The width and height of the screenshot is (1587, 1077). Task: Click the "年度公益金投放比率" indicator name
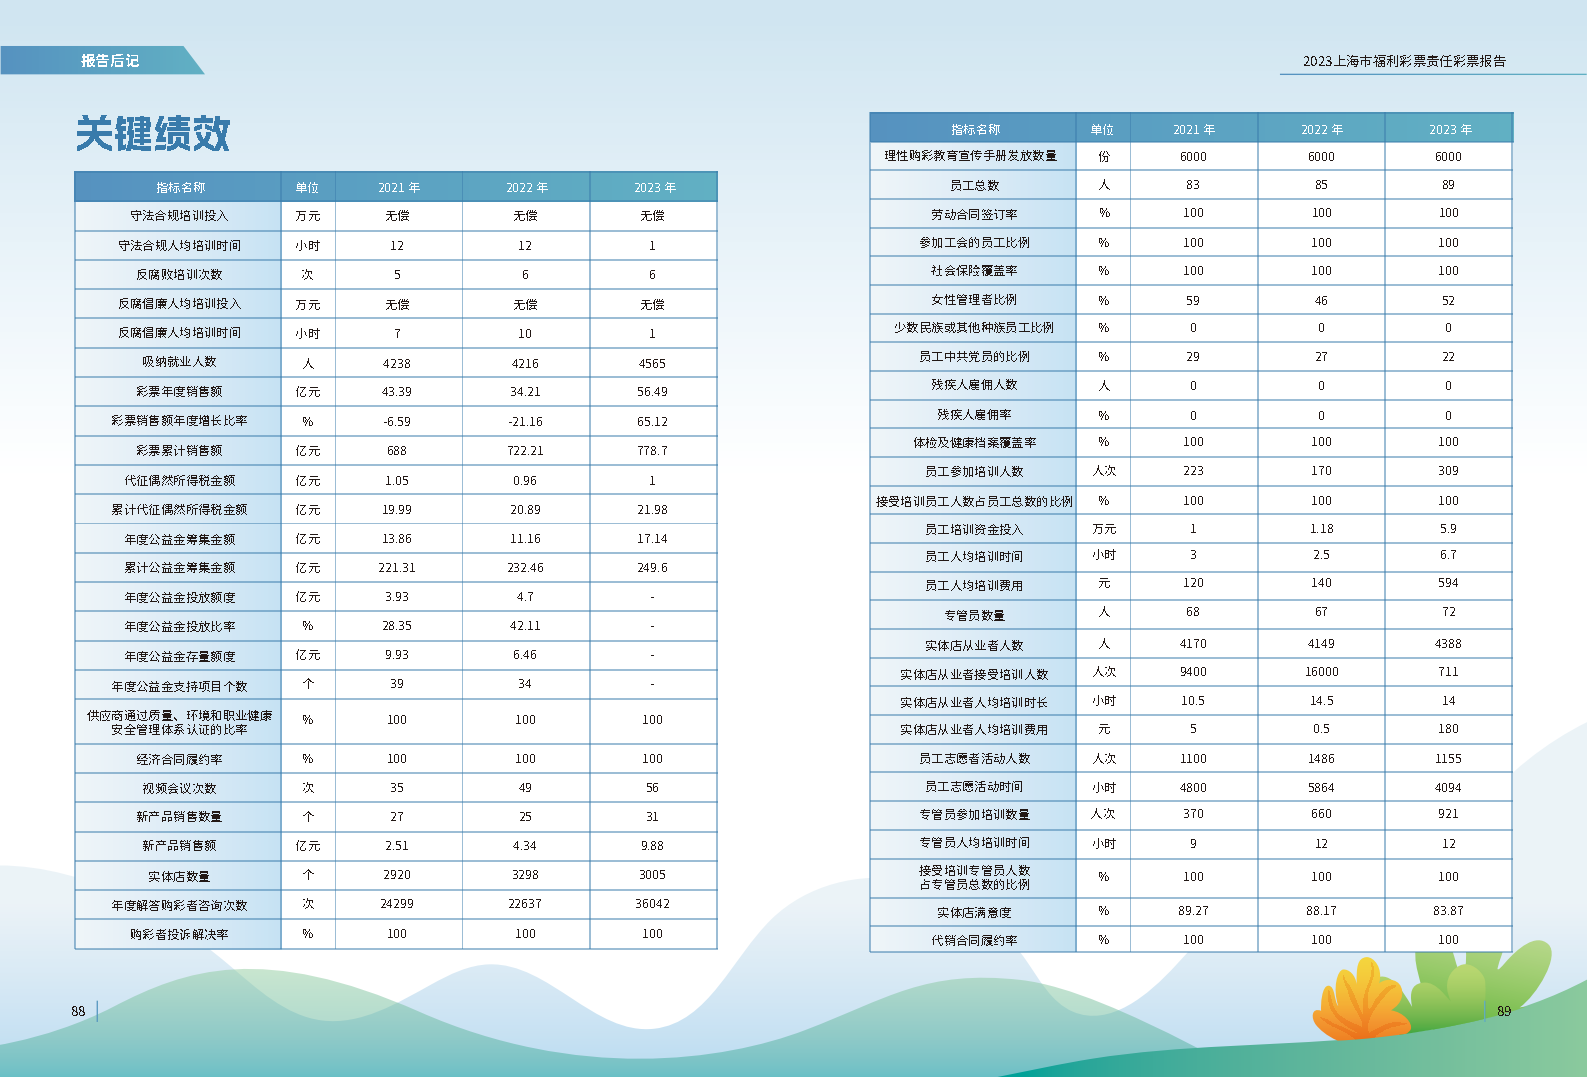[x=179, y=627]
